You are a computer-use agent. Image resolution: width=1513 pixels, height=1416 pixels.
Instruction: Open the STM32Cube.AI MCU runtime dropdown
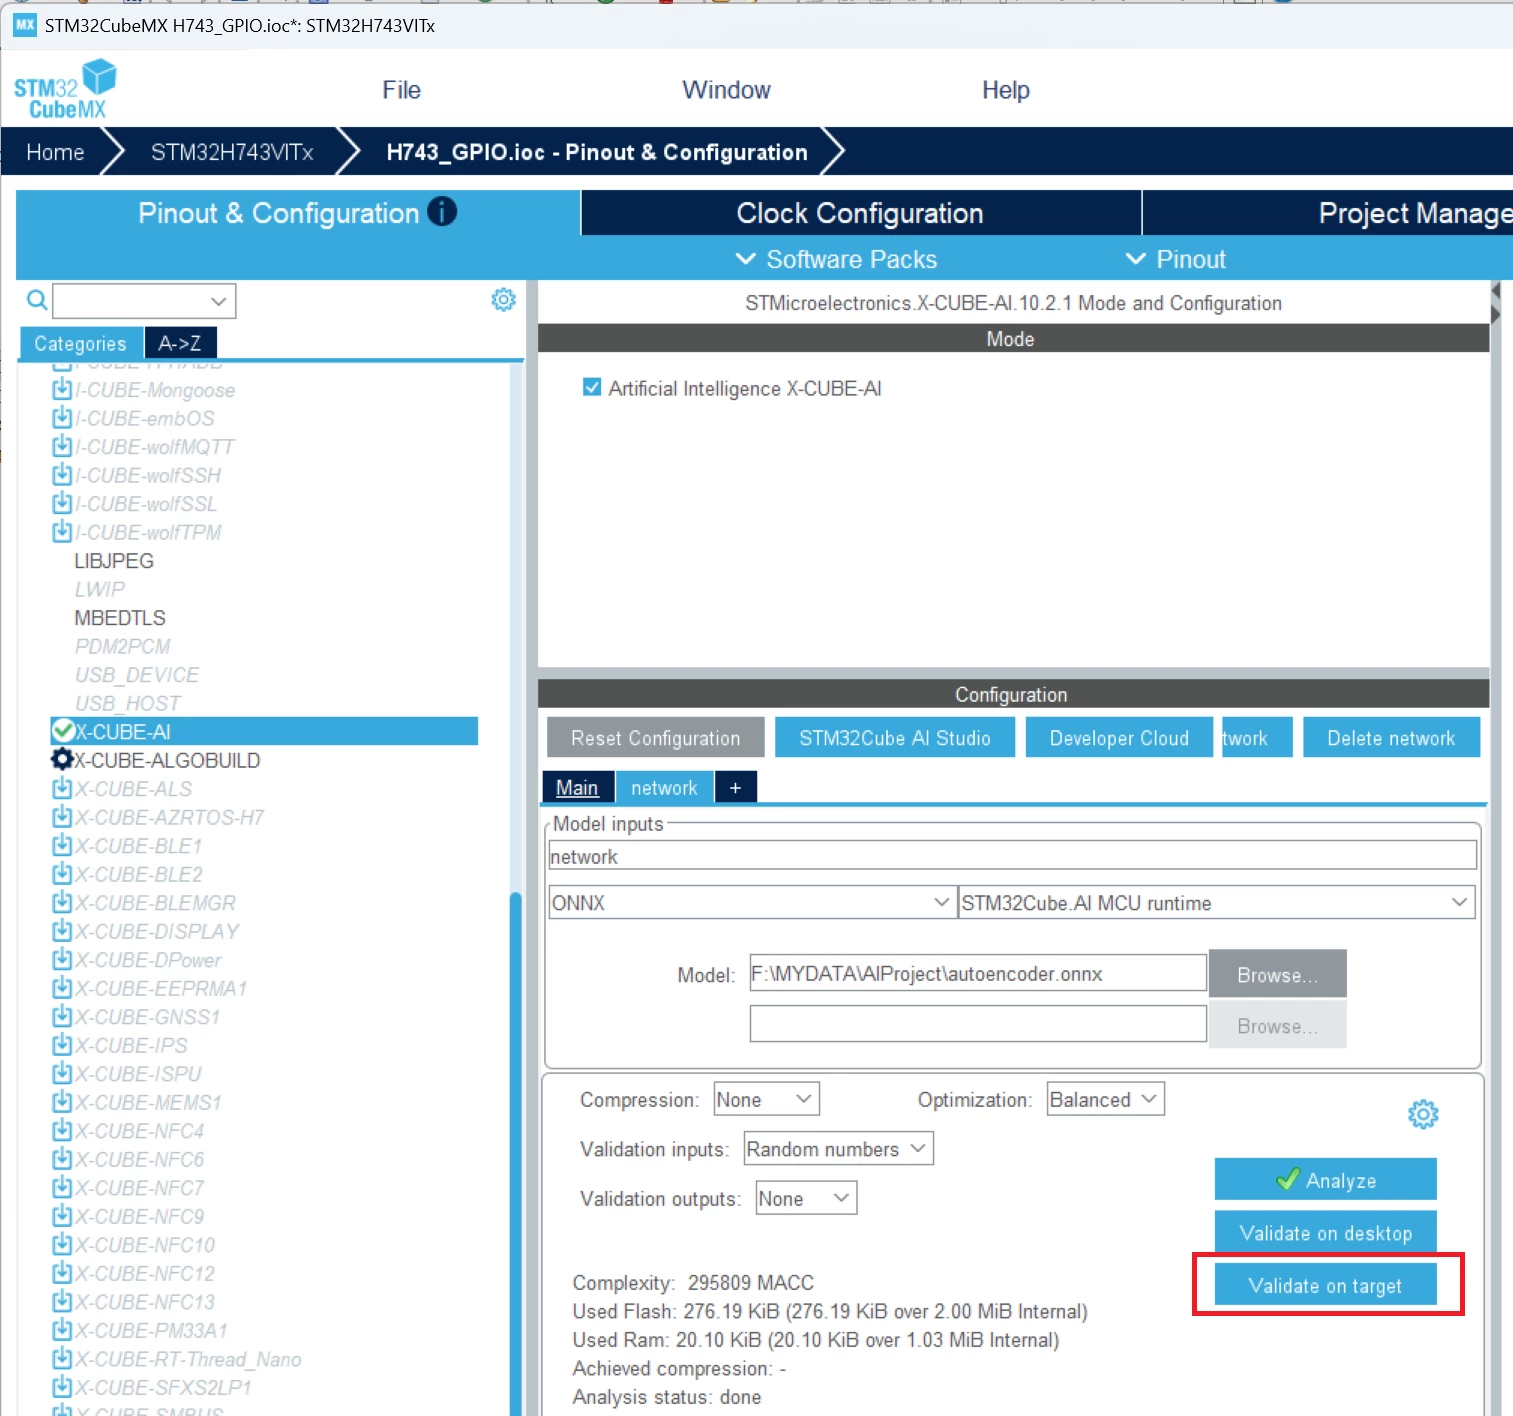(x=1216, y=902)
